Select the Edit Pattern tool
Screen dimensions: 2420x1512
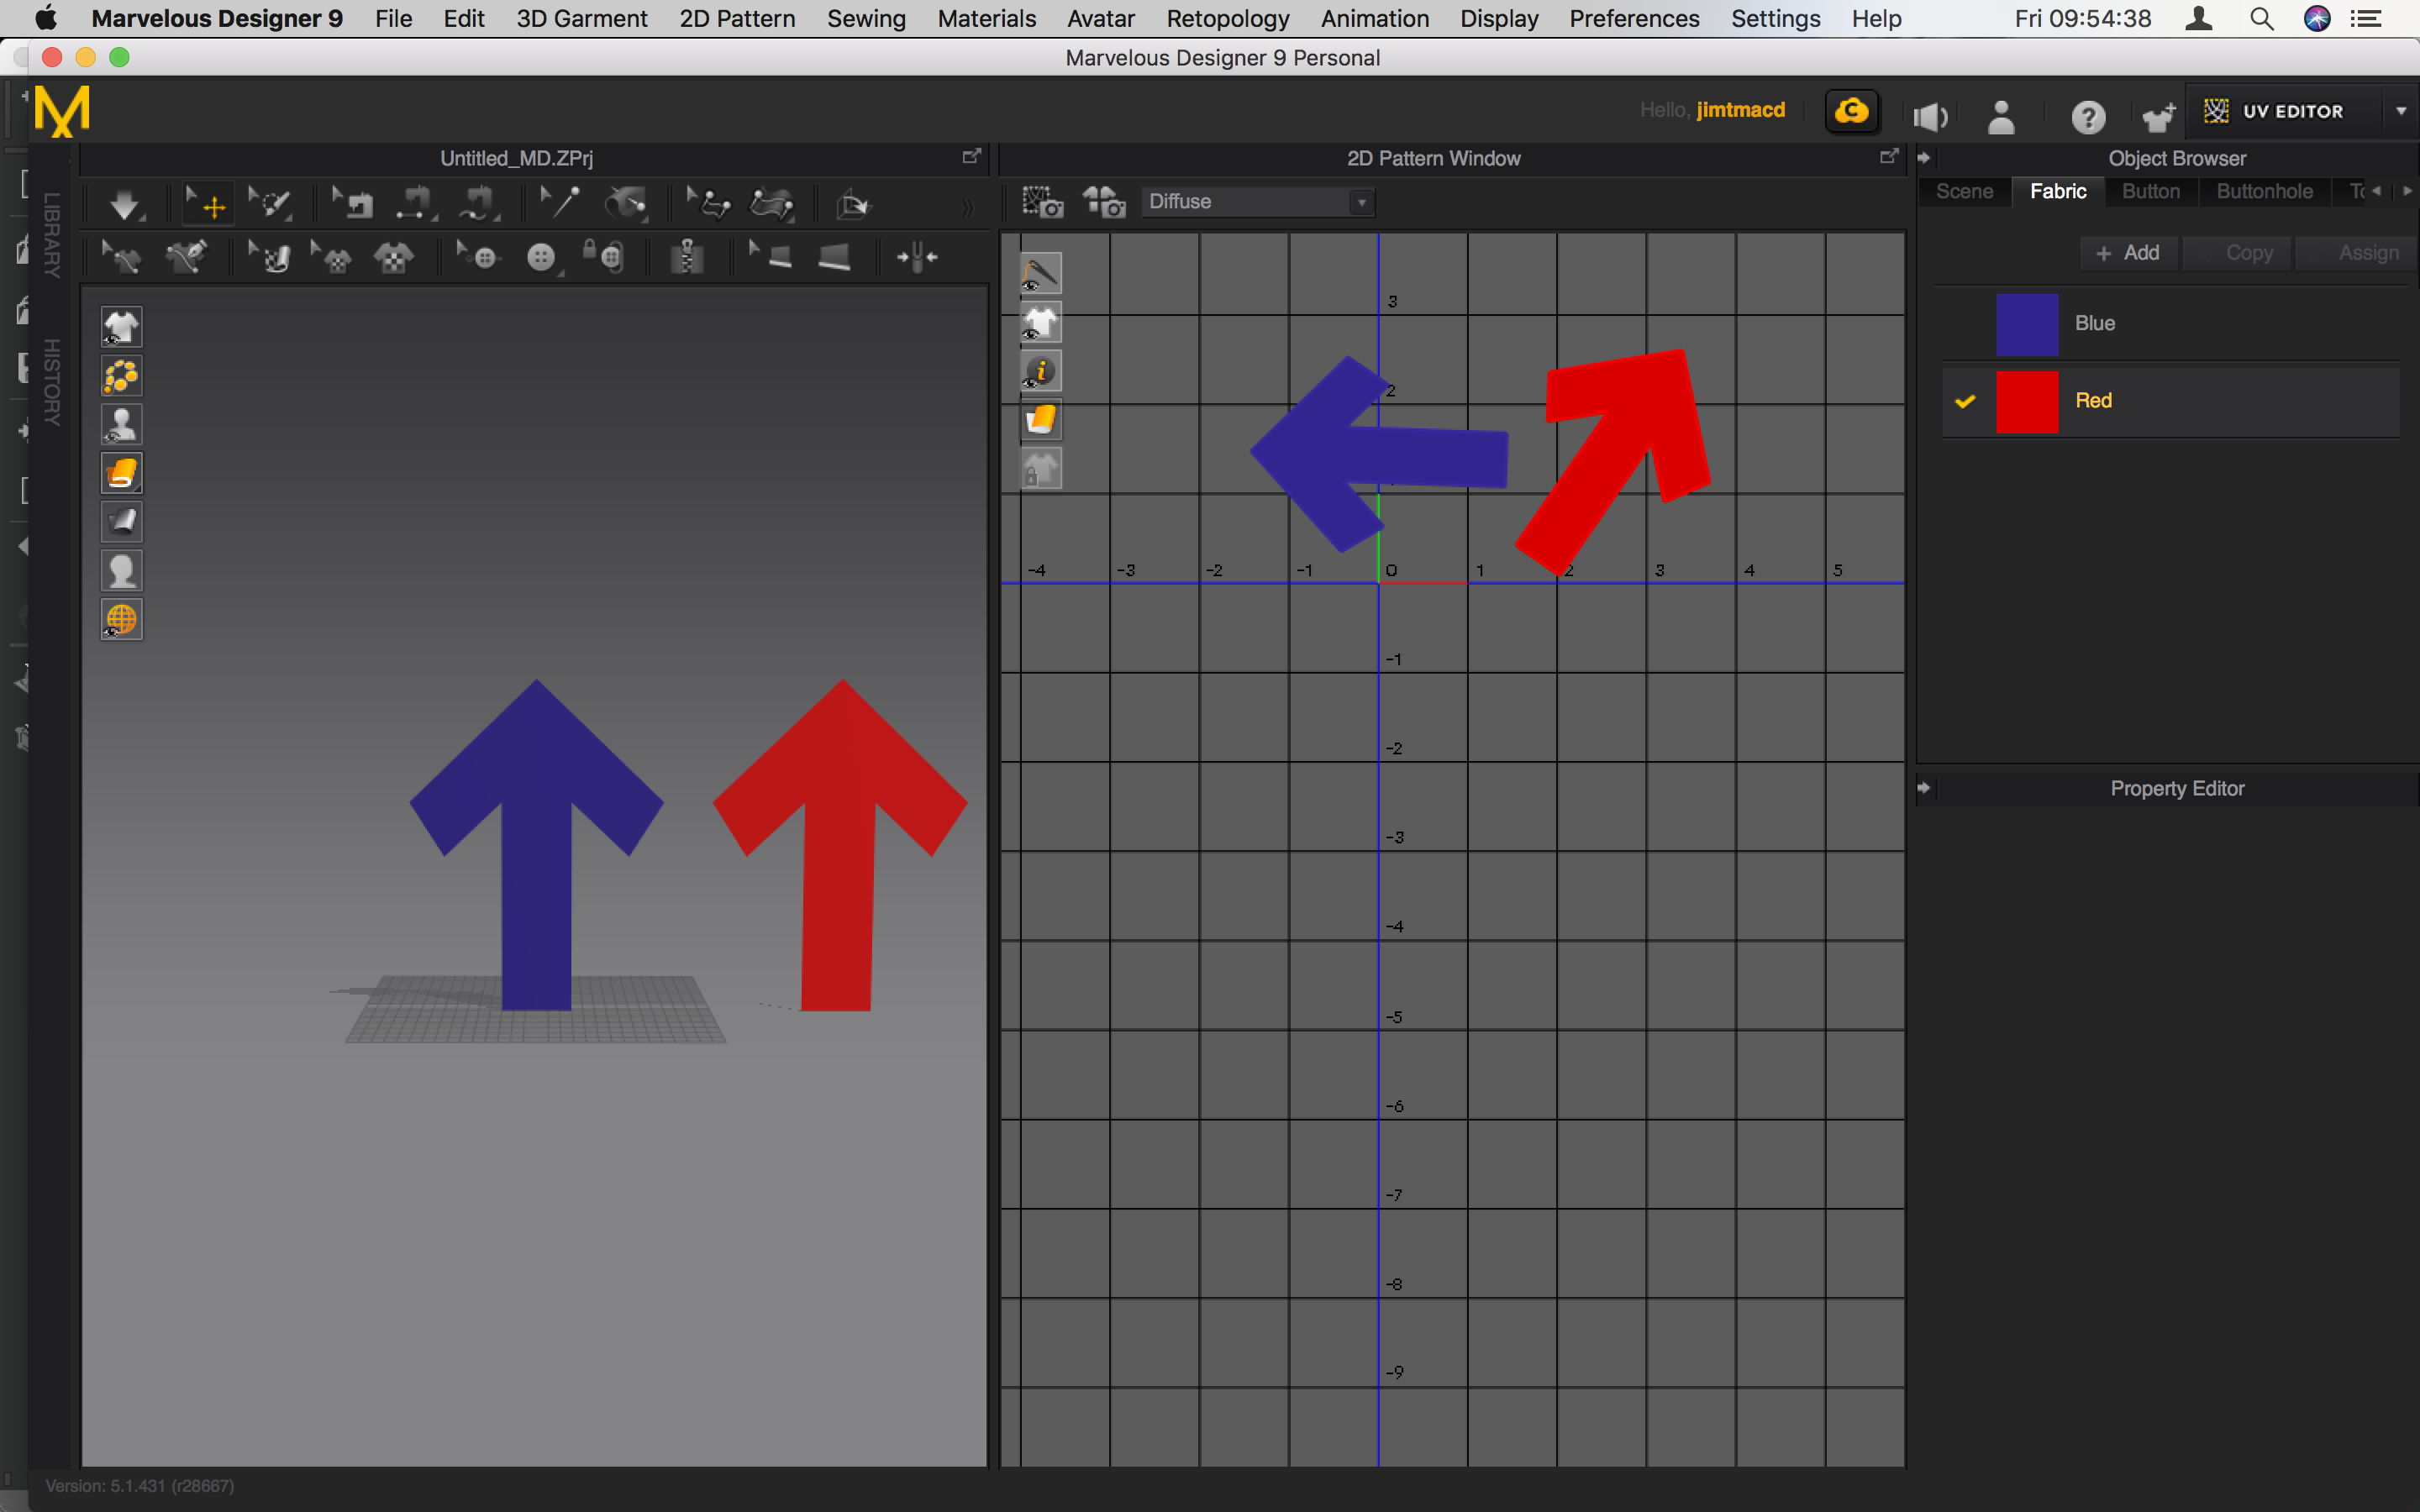click(x=273, y=203)
